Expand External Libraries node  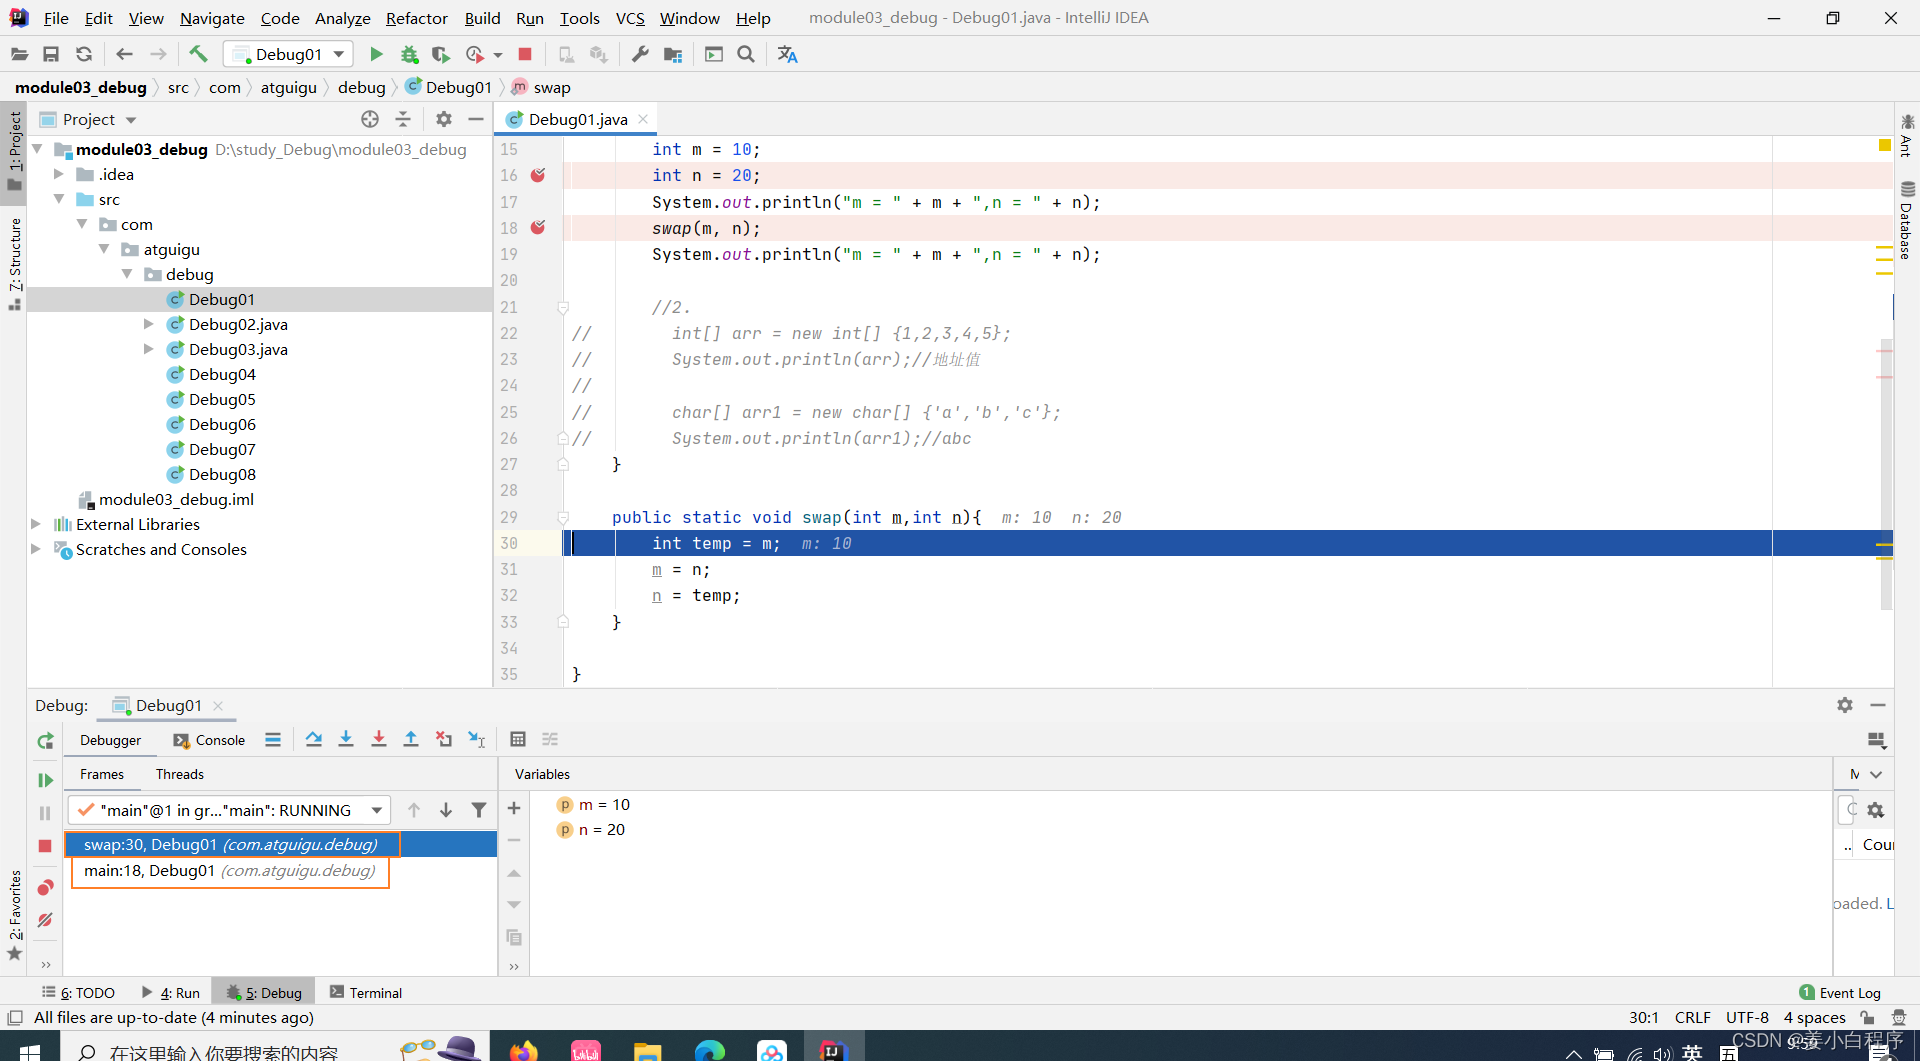pyautogui.click(x=36, y=524)
